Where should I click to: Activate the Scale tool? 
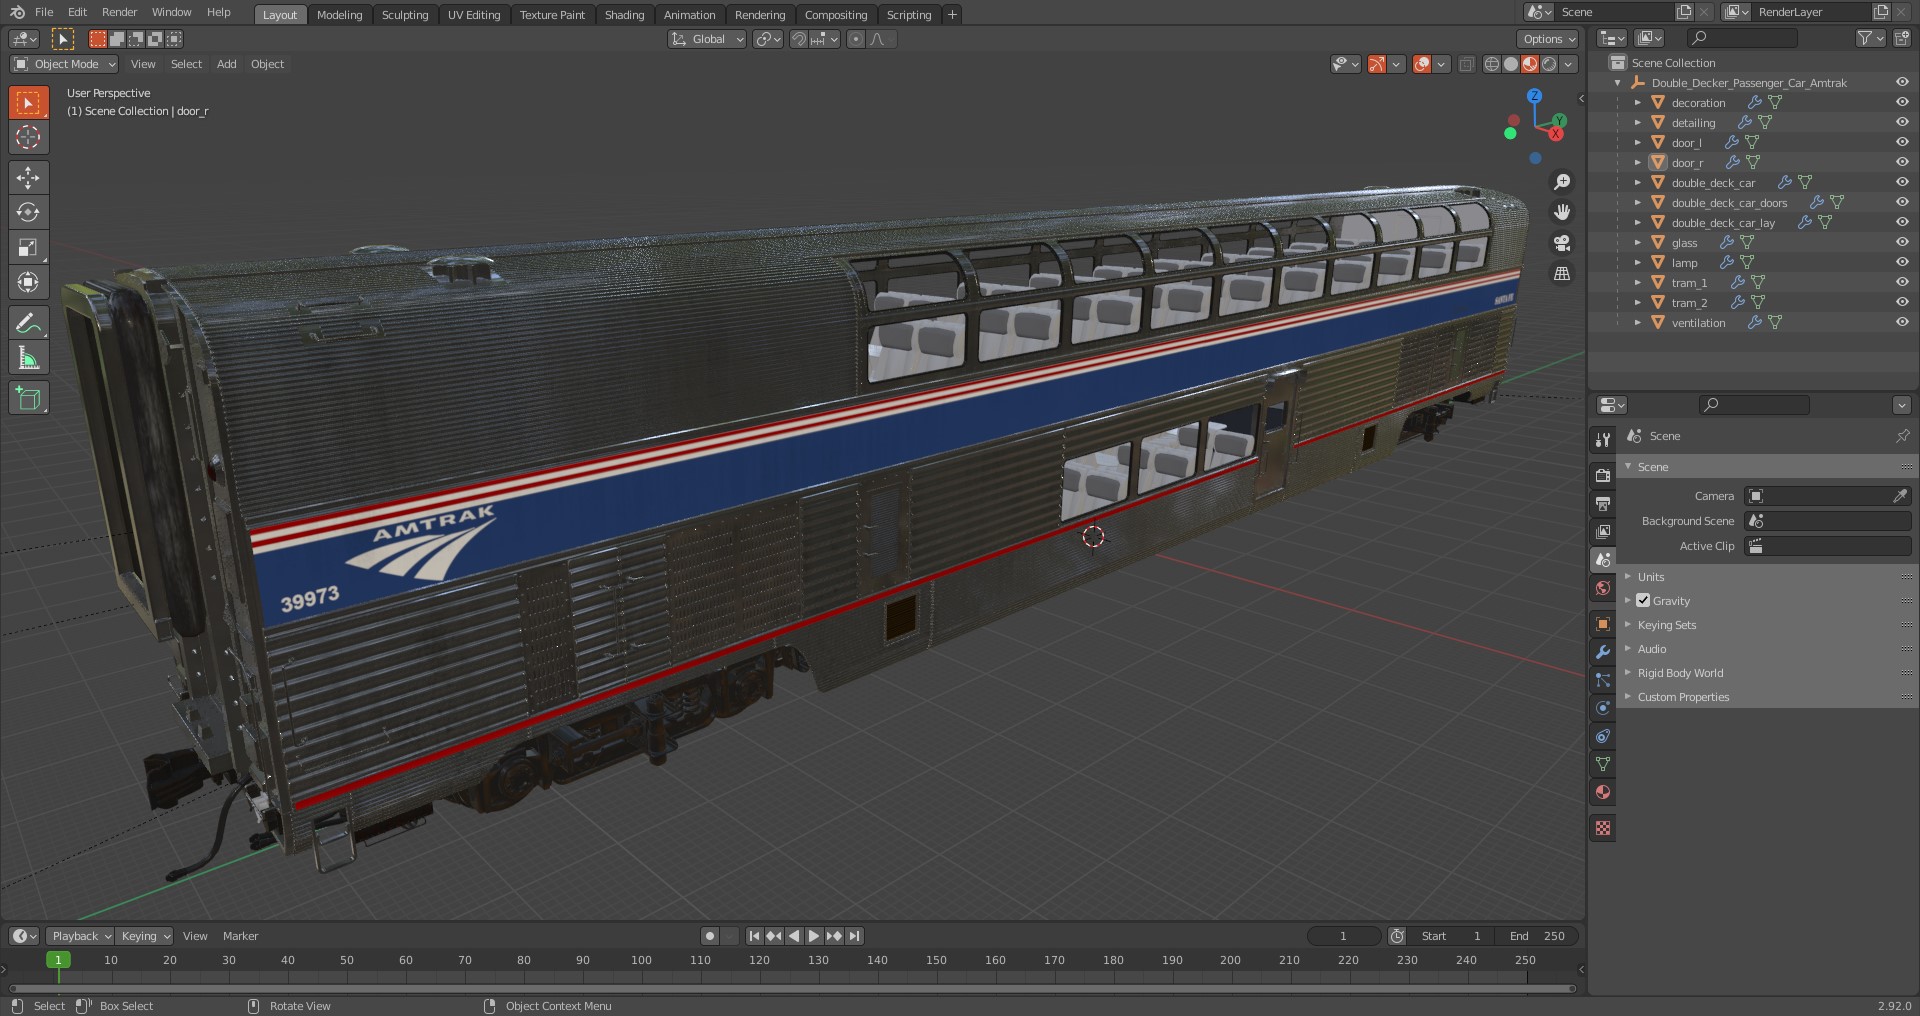[x=28, y=247]
